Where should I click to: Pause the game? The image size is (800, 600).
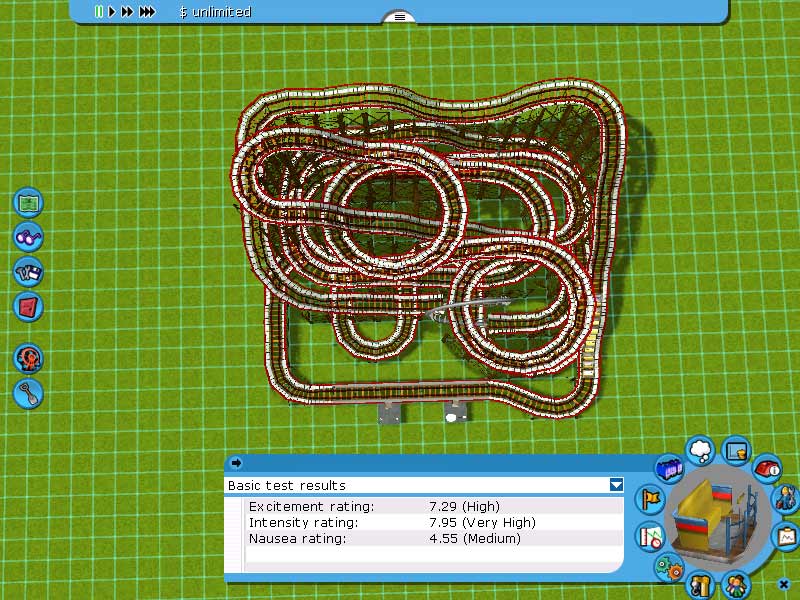[x=98, y=11]
